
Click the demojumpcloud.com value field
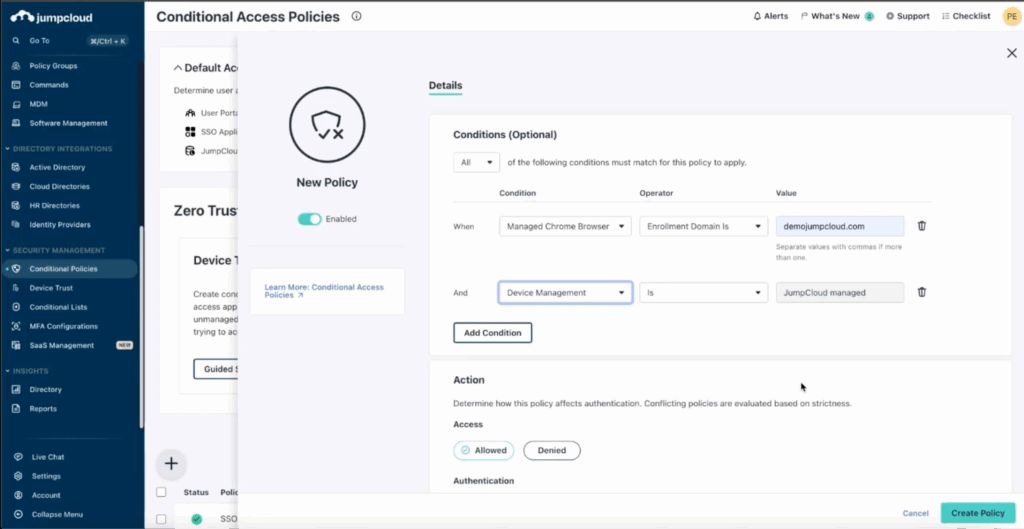click(840, 227)
